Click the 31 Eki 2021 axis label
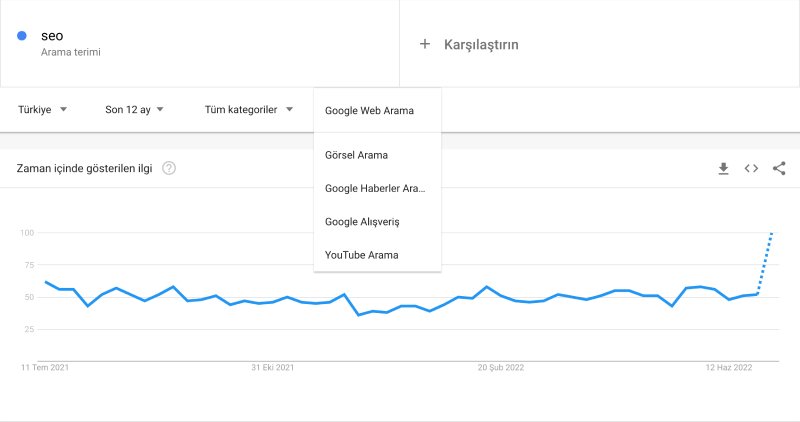This screenshot has height=422, width=800. (272, 367)
